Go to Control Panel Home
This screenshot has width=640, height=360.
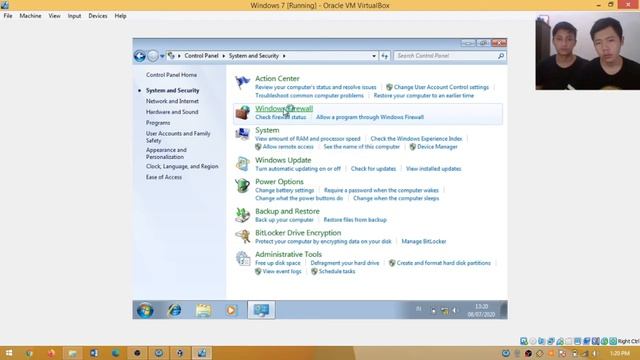[171, 75]
